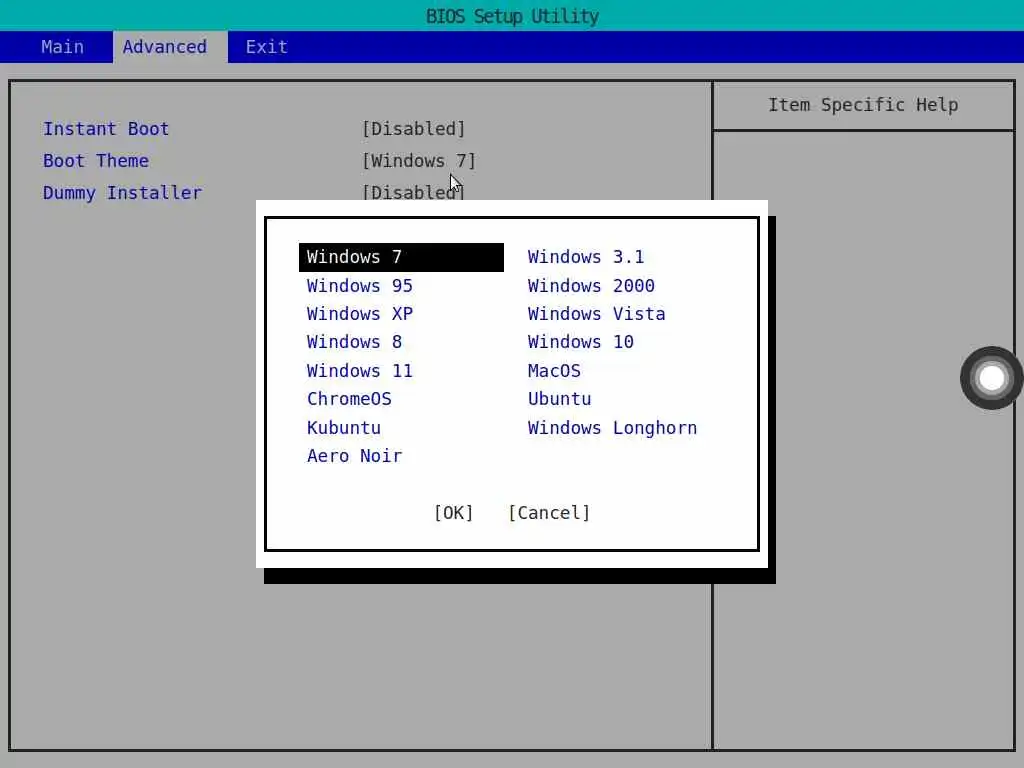Open the Main tab
This screenshot has height=768, width=1024.
62,47
